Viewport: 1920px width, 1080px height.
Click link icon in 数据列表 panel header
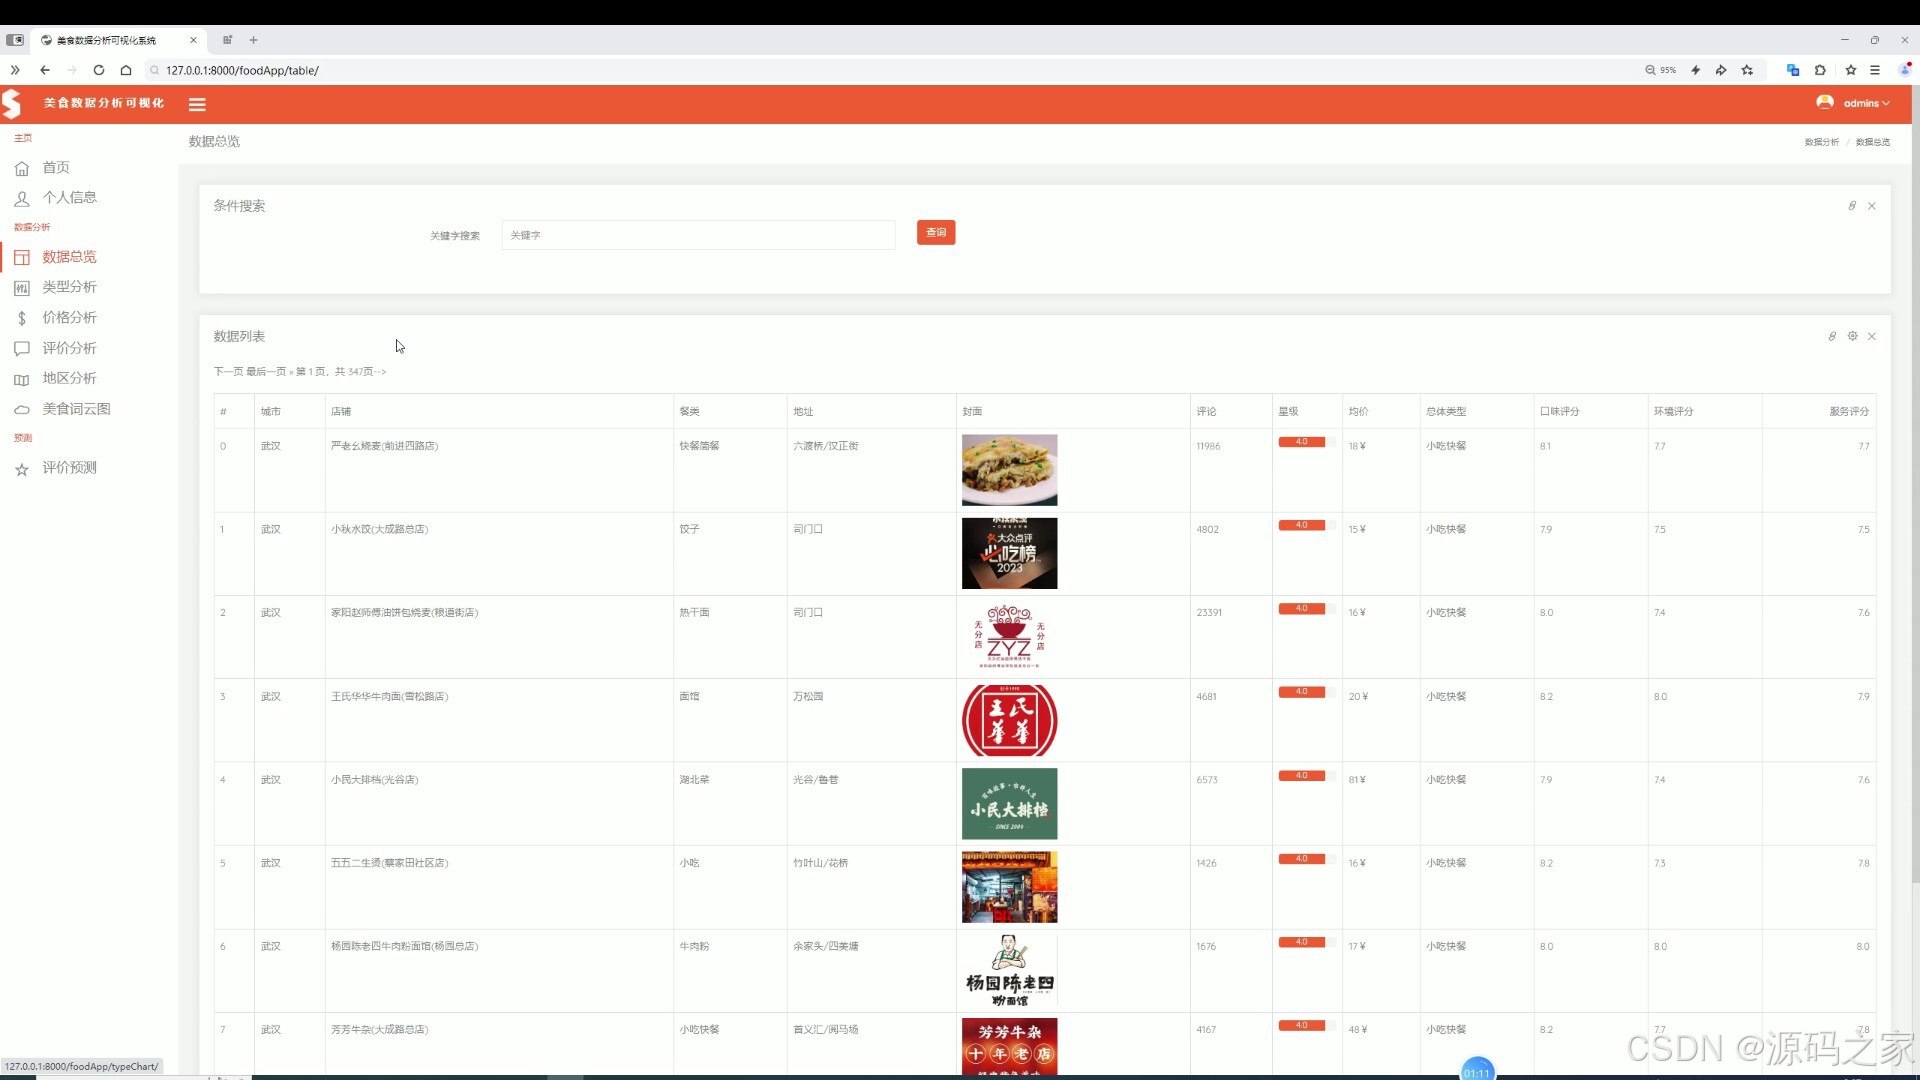pyautogui.click(x=1832, y=336)
